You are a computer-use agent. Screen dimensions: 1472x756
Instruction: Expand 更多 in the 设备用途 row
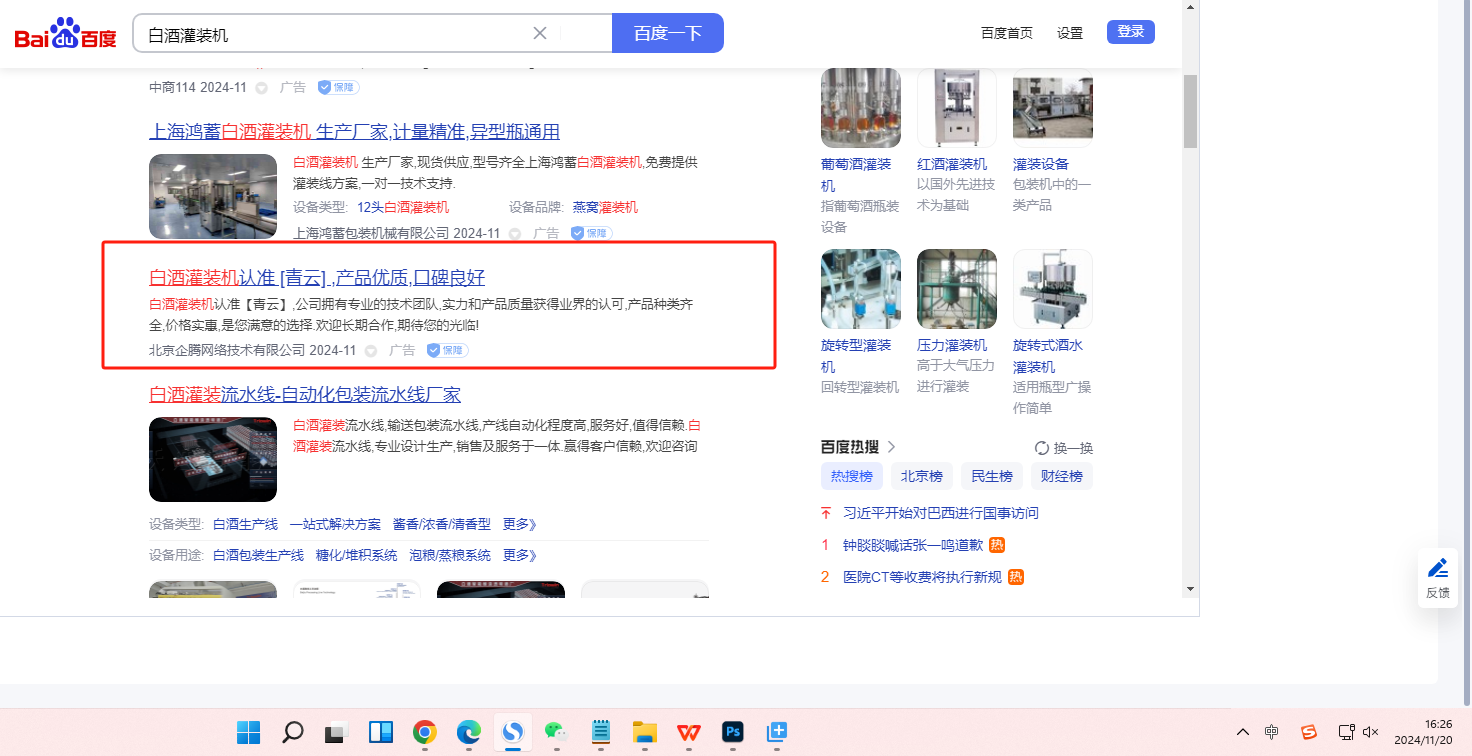click(520, 555)
